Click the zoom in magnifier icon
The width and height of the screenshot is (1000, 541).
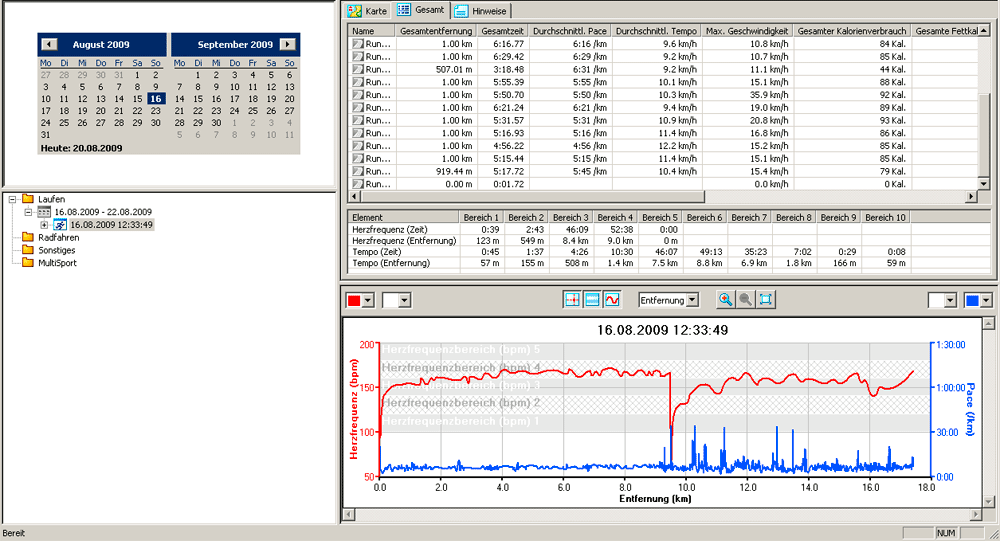pos(725,300)
